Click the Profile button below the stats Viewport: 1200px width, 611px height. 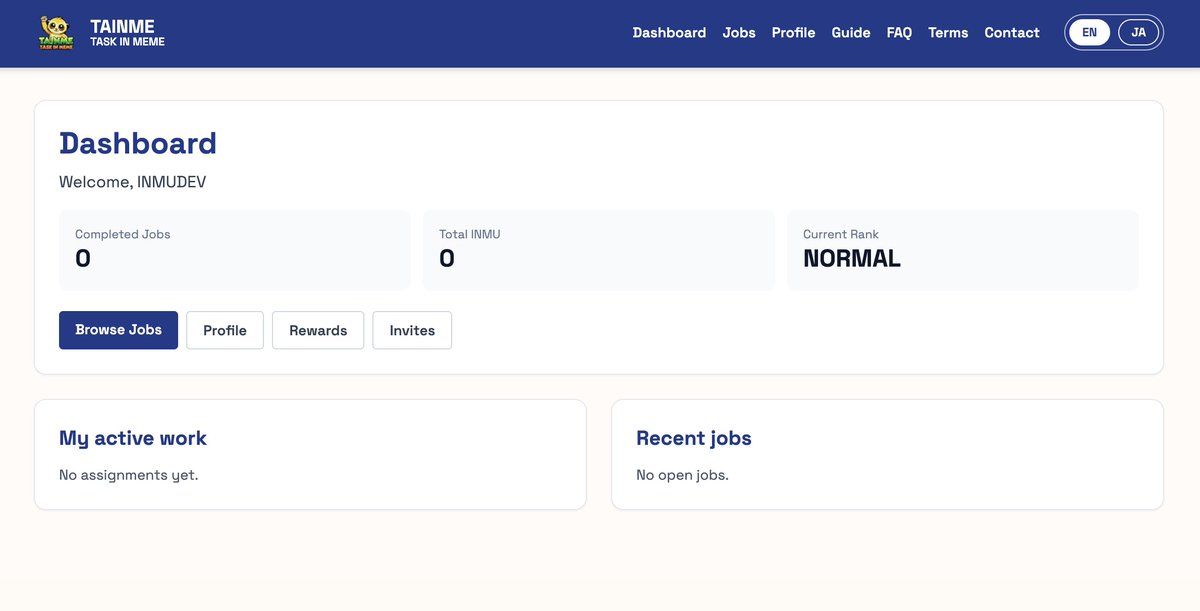[224, 330]
